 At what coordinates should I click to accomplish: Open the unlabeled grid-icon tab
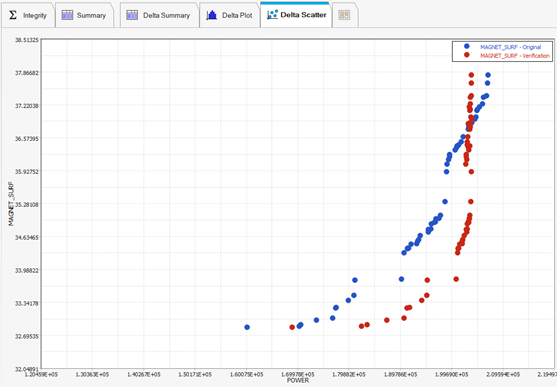(x=345, y=15)
